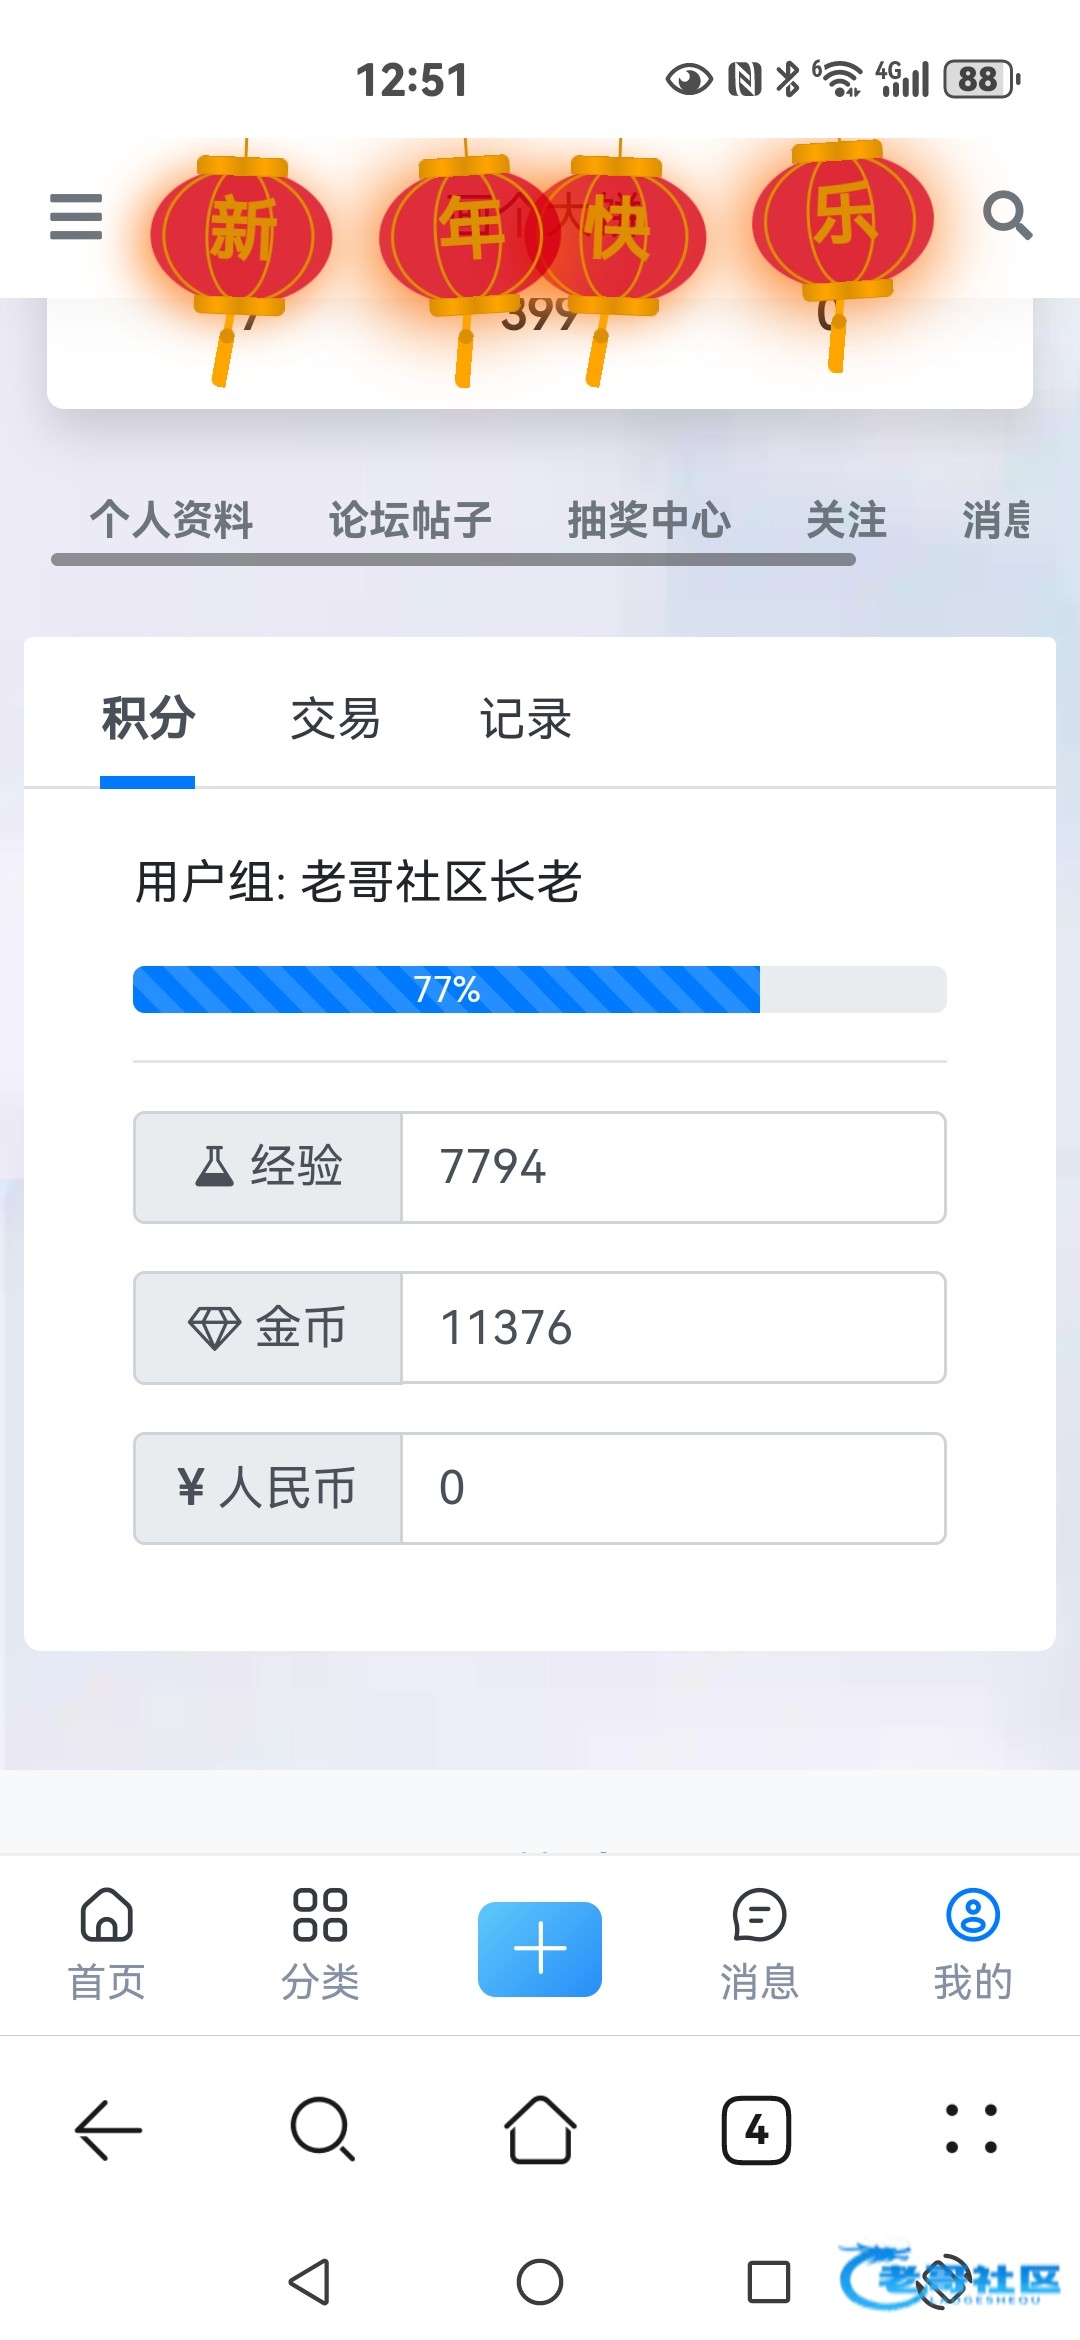
Task: Tap the browser search icon
Action: tap(322, 2128)
